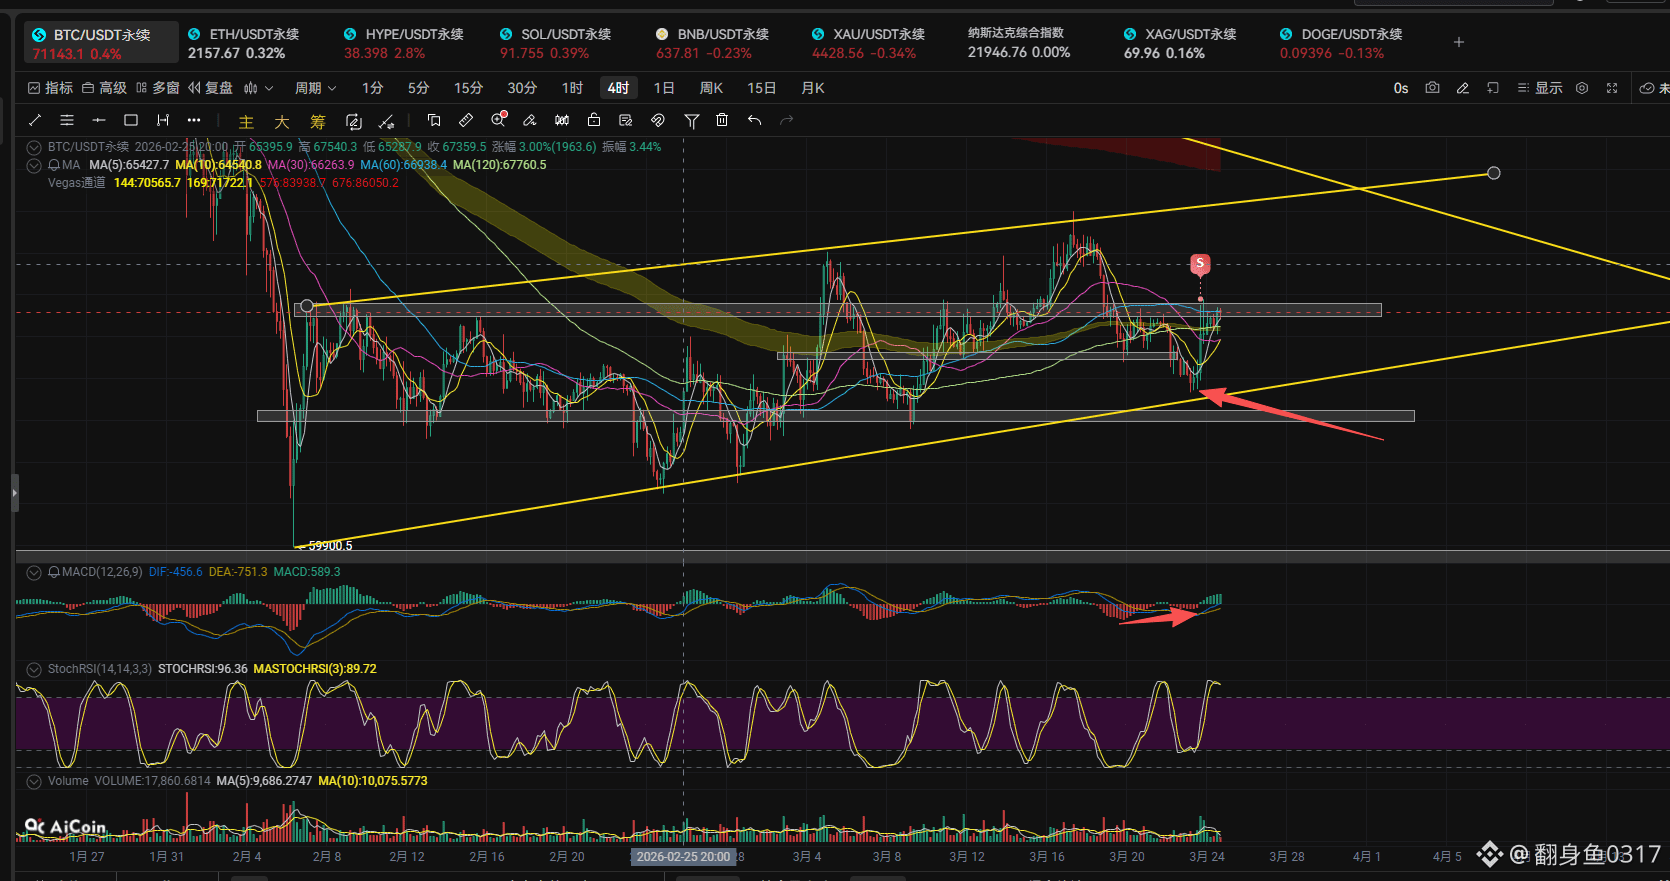Switch to the SOL/USDT永续 tab
The image size is (1670, 881).
[x=555, y=43]
